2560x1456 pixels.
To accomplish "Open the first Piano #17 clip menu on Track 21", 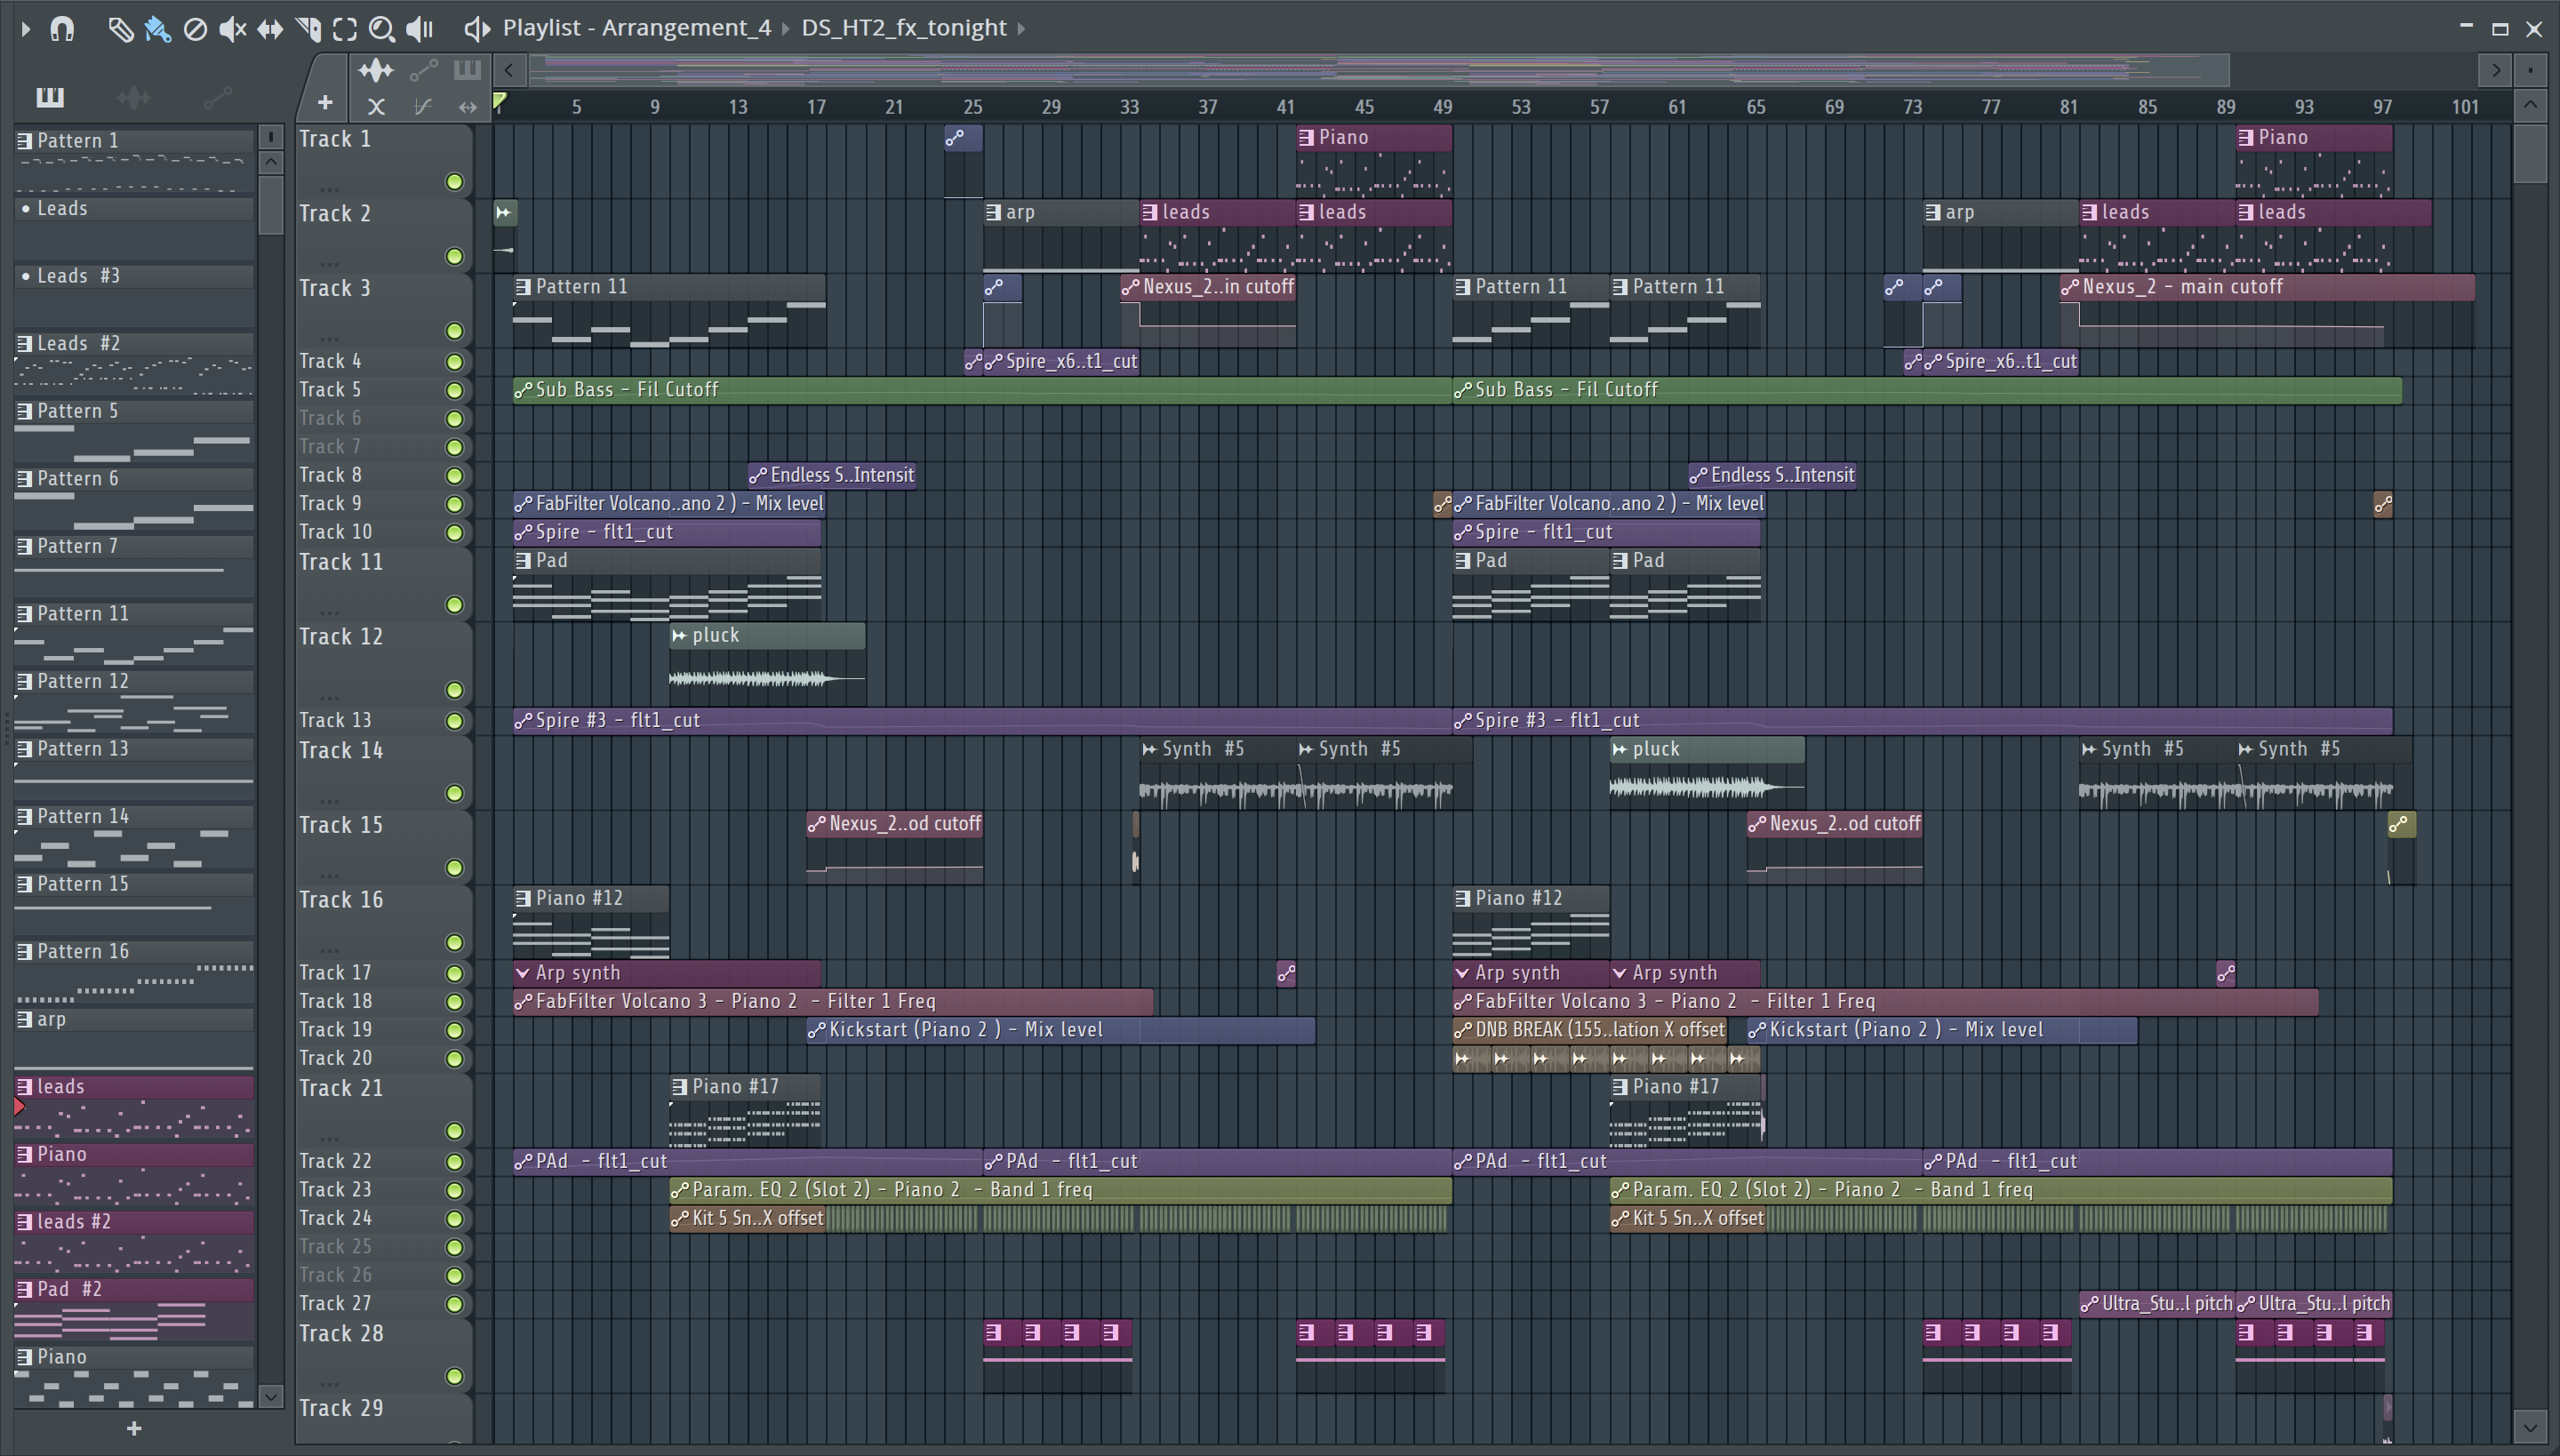I will point(680,1087).
